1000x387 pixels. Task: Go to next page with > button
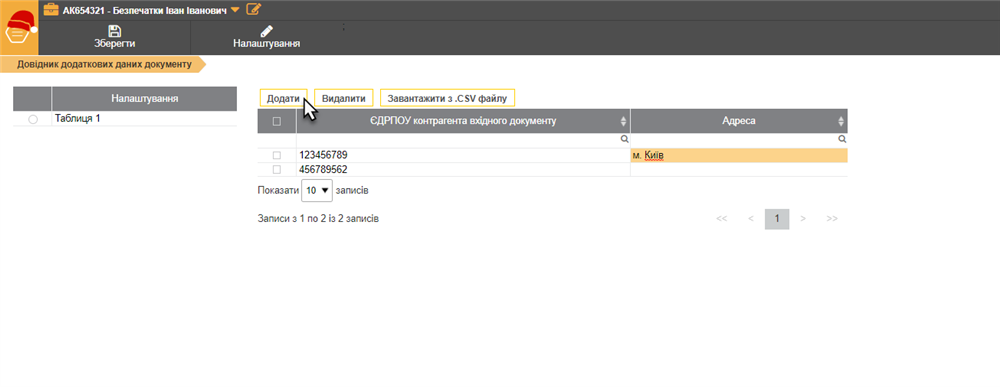click(x=803, y=219)
